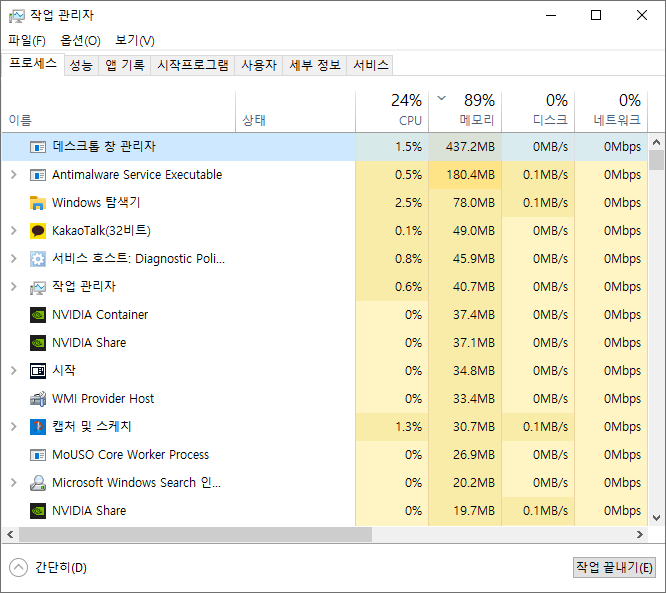Select the Windows 탐색기 process name

tap(96, 203)
